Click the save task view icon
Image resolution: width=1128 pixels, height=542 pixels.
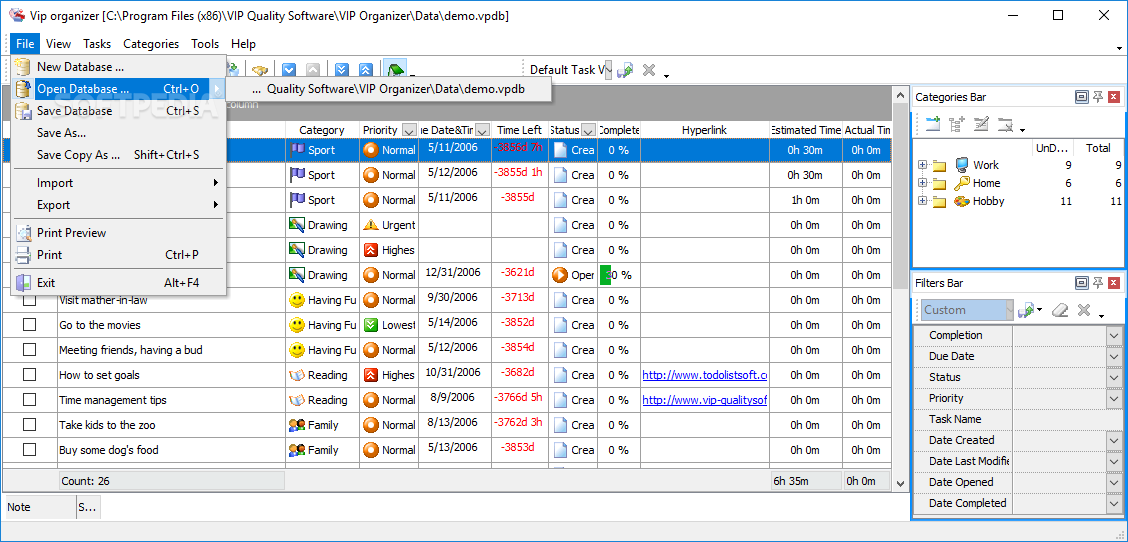point(625,70)
